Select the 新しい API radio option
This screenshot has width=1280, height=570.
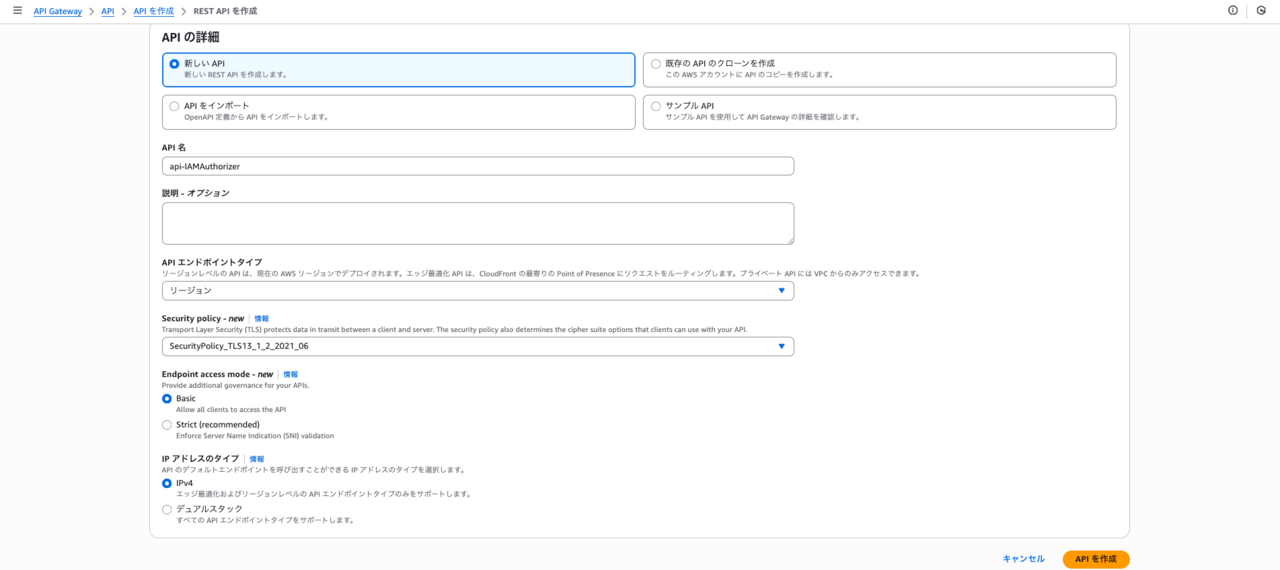[x=174, y=64]
